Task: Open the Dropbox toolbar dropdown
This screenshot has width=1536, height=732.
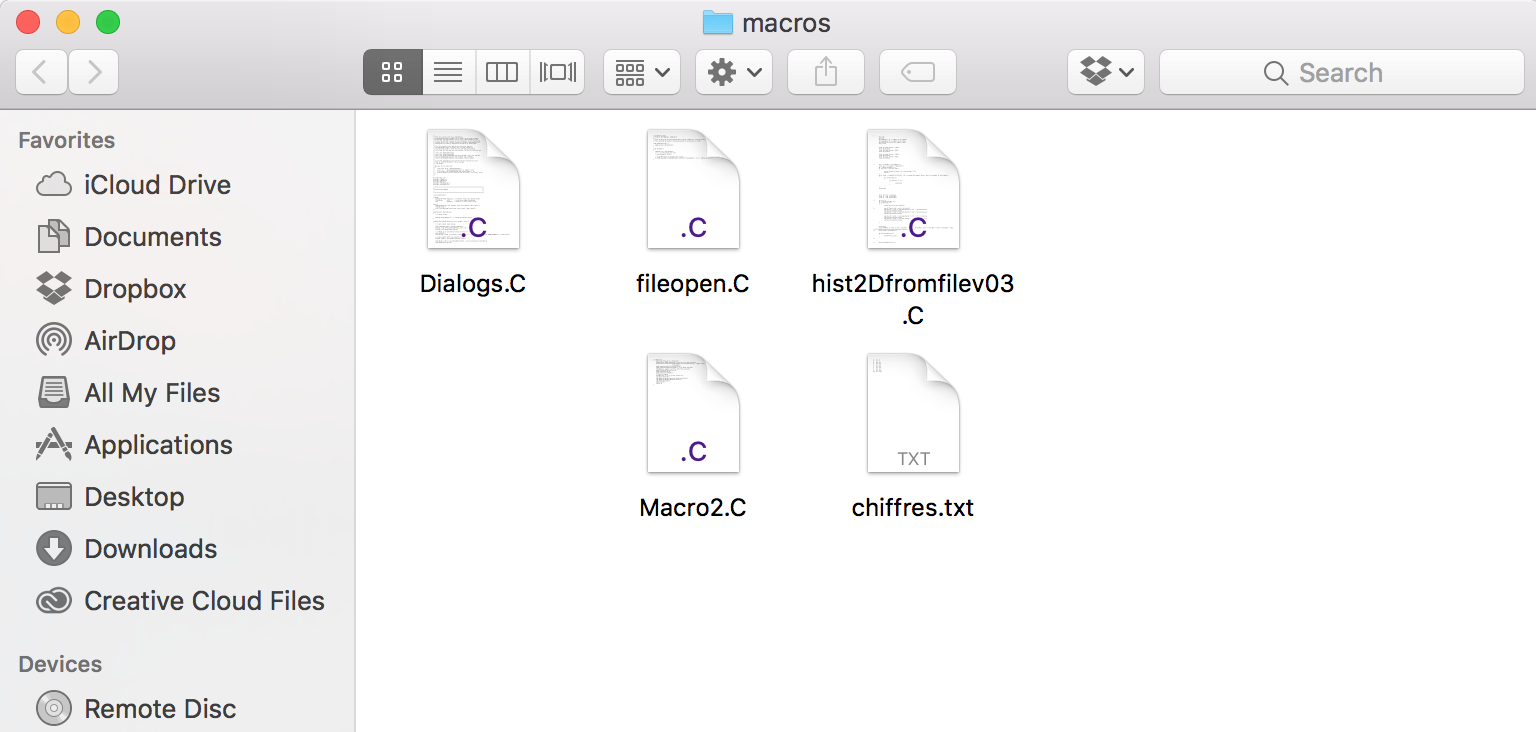Action: (x=1106, y=72)
